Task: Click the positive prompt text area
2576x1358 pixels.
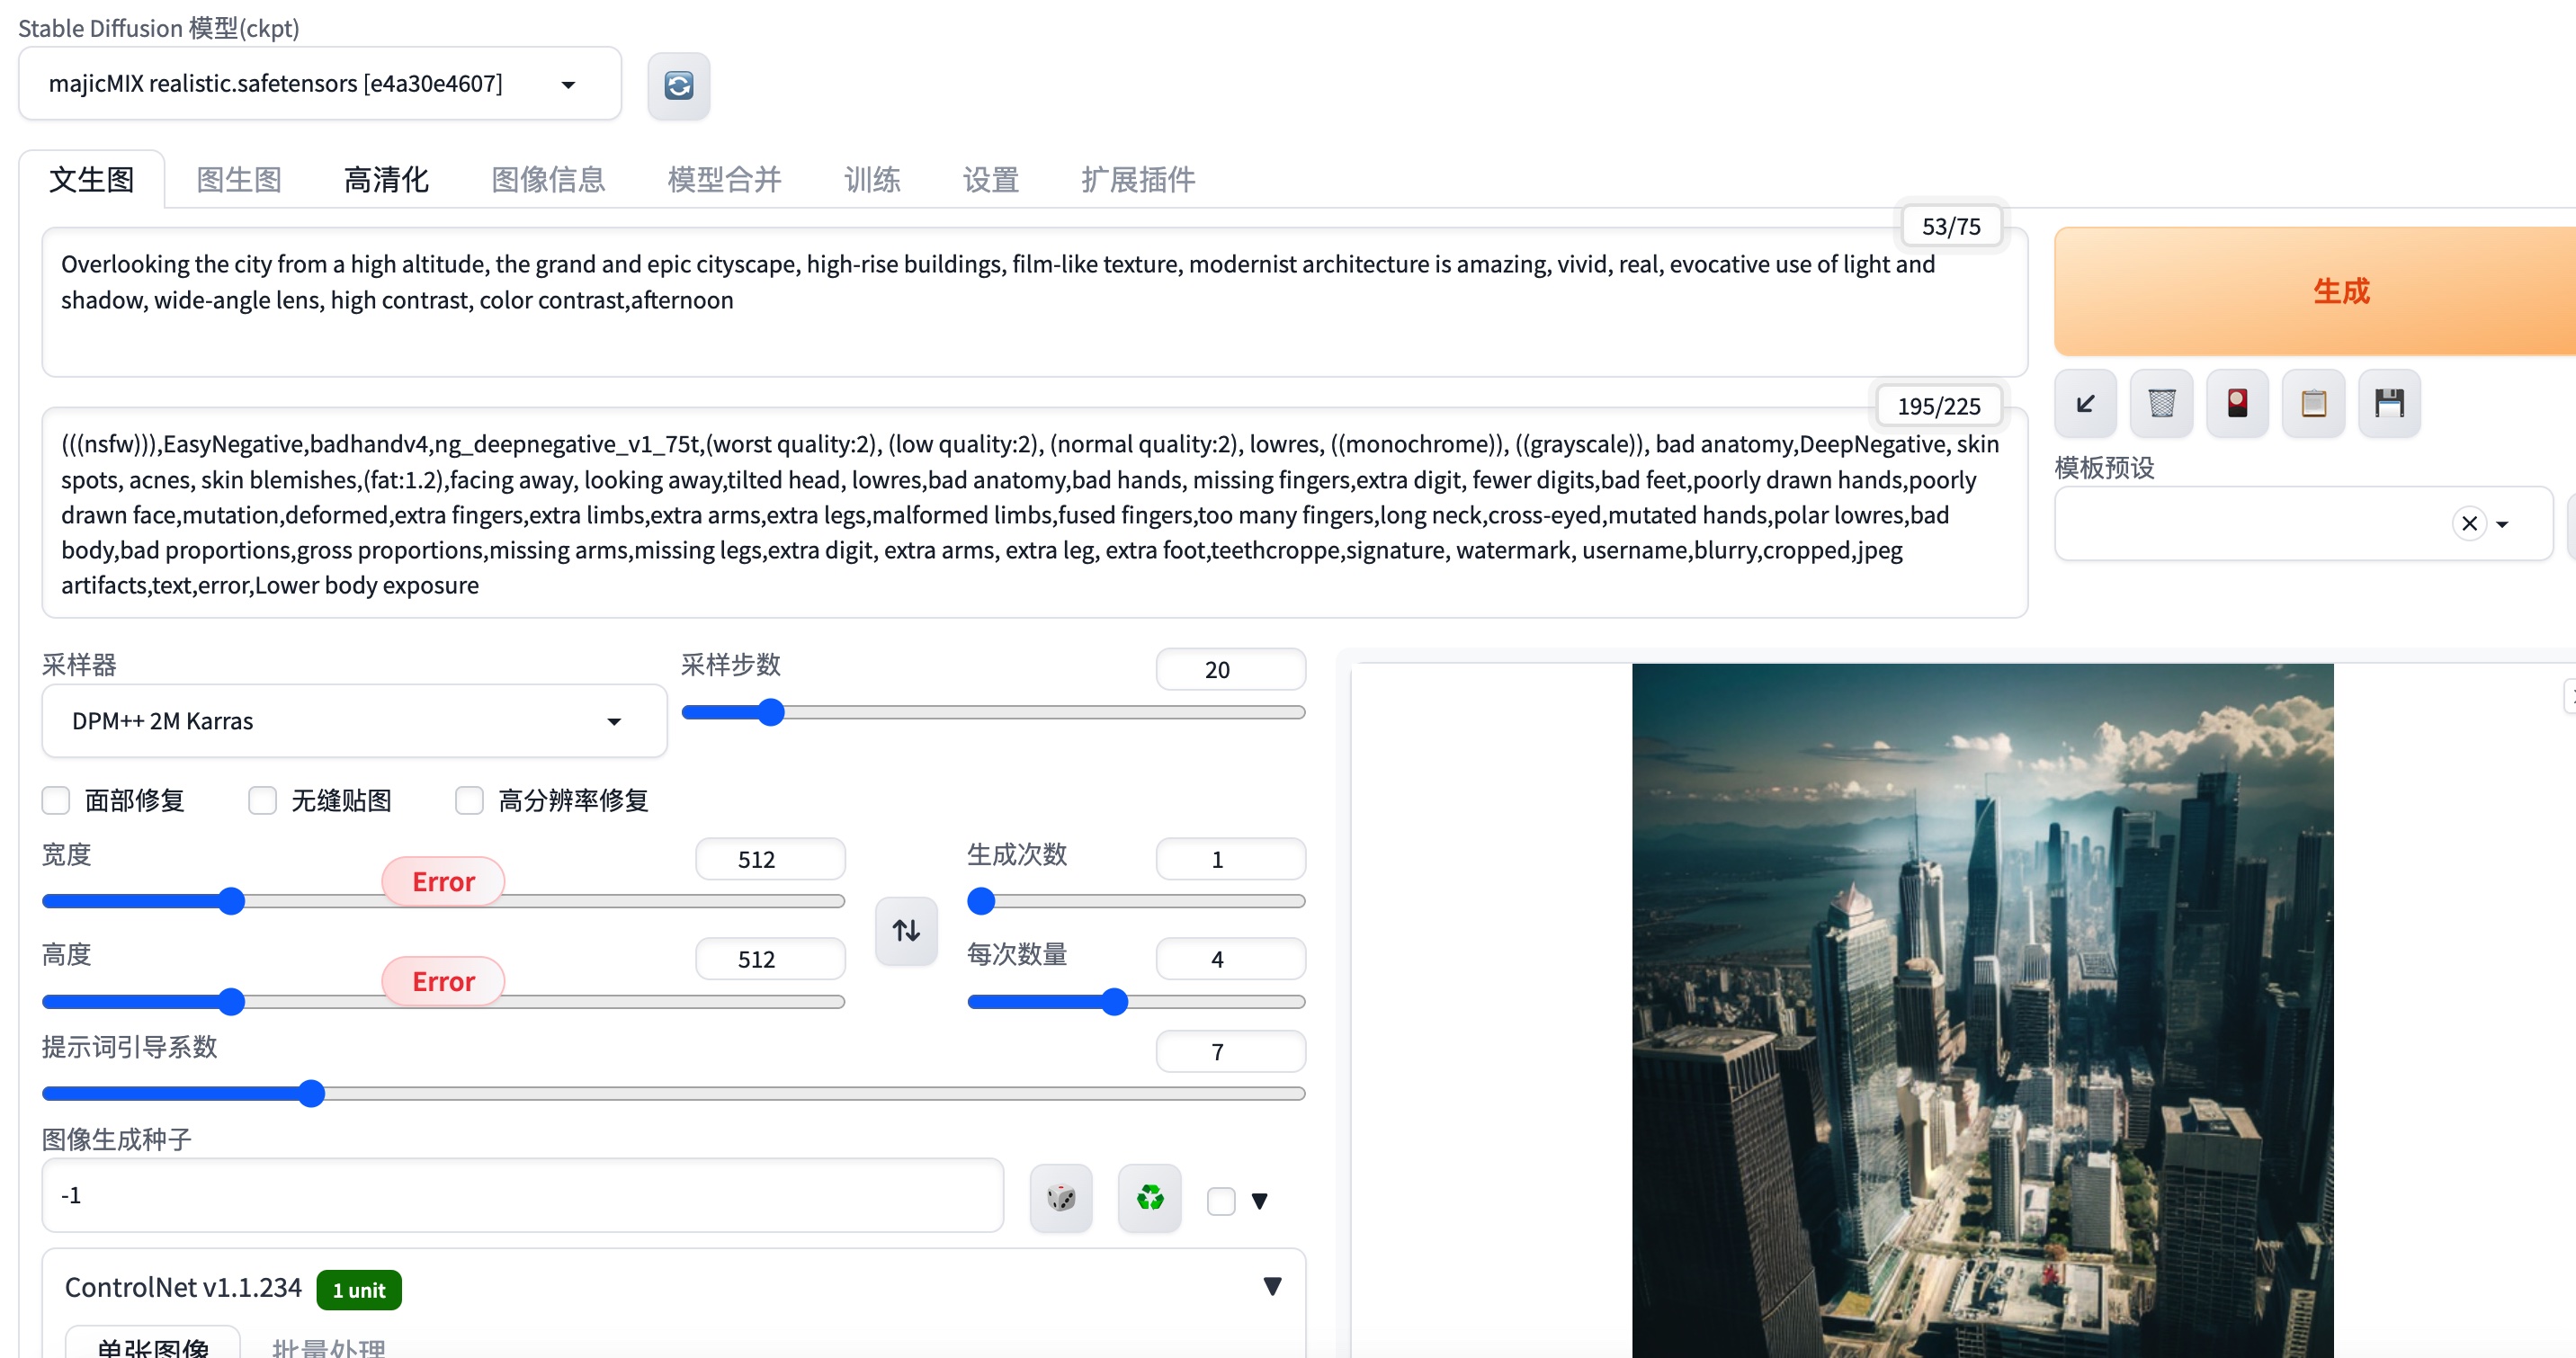Action: [1034, 302]
